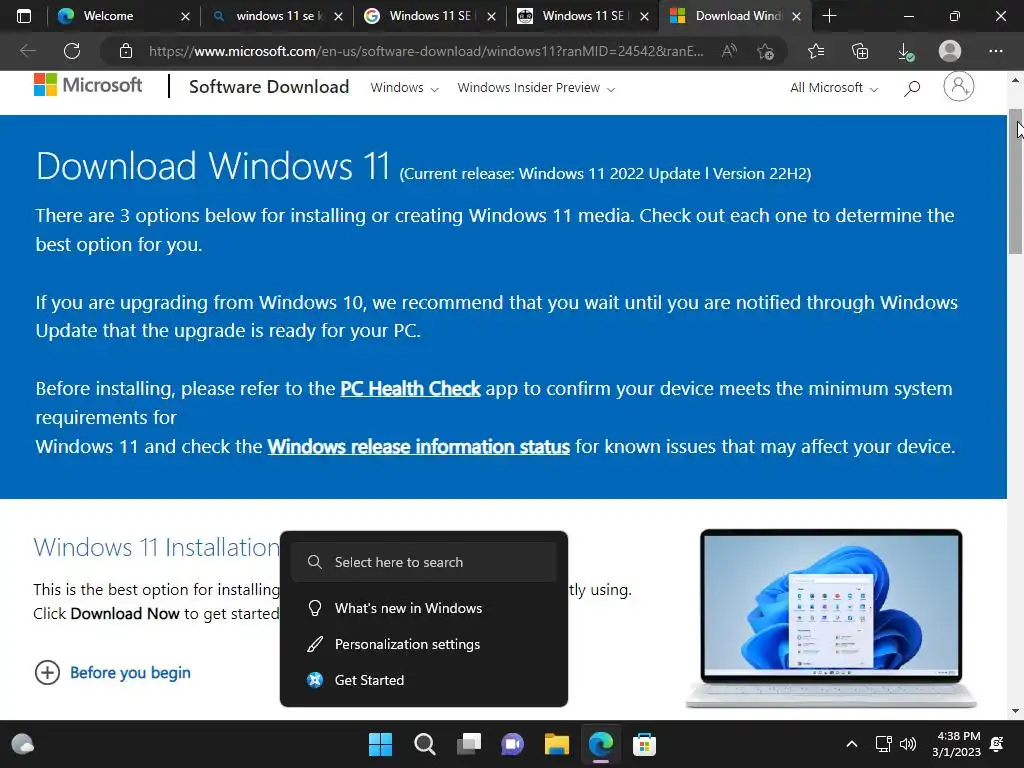Close the Welcome tab
The width and height of the screenshot is (1024, 768).
coord(185,16)
